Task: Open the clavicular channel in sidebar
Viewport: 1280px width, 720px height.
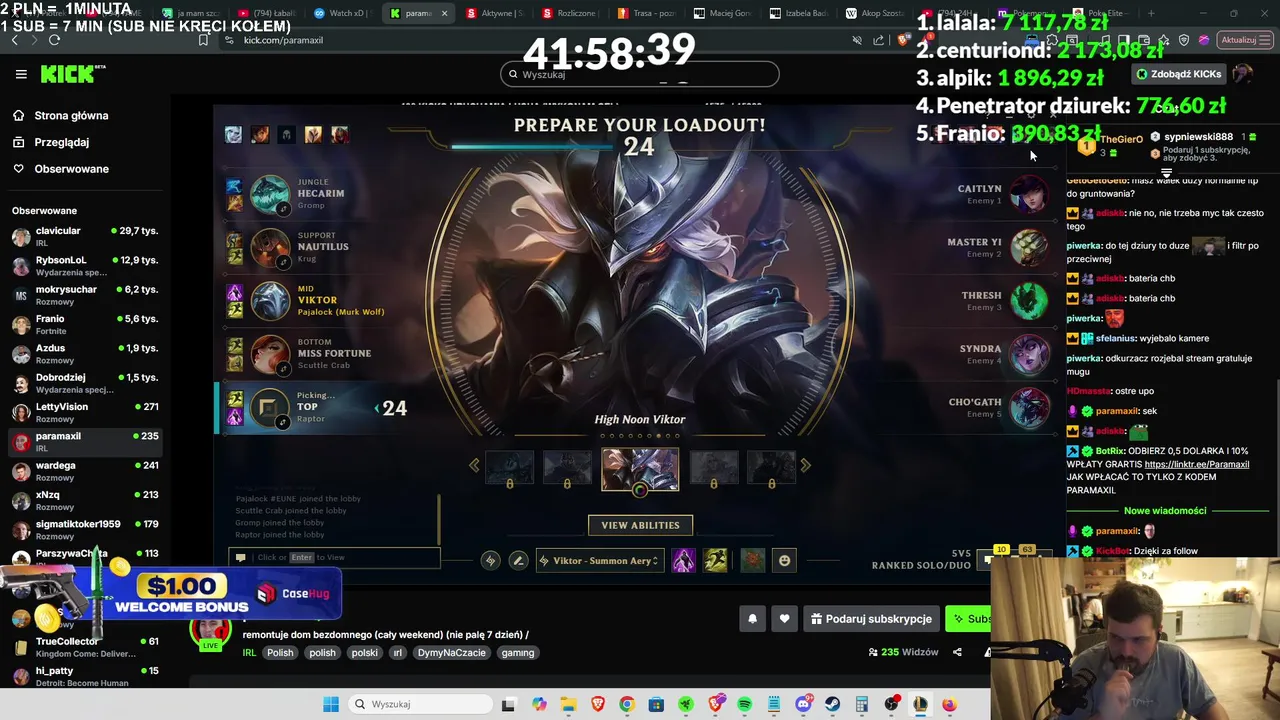Action: tap(85, 237)
